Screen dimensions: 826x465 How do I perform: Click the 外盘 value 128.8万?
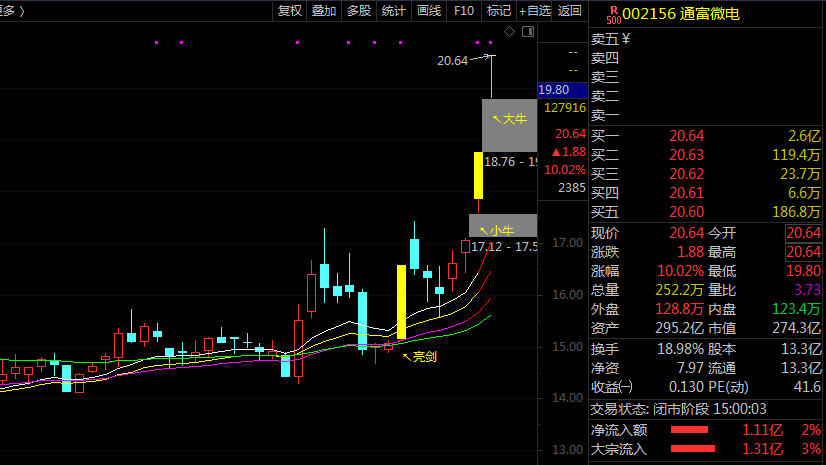pos(679,309)
